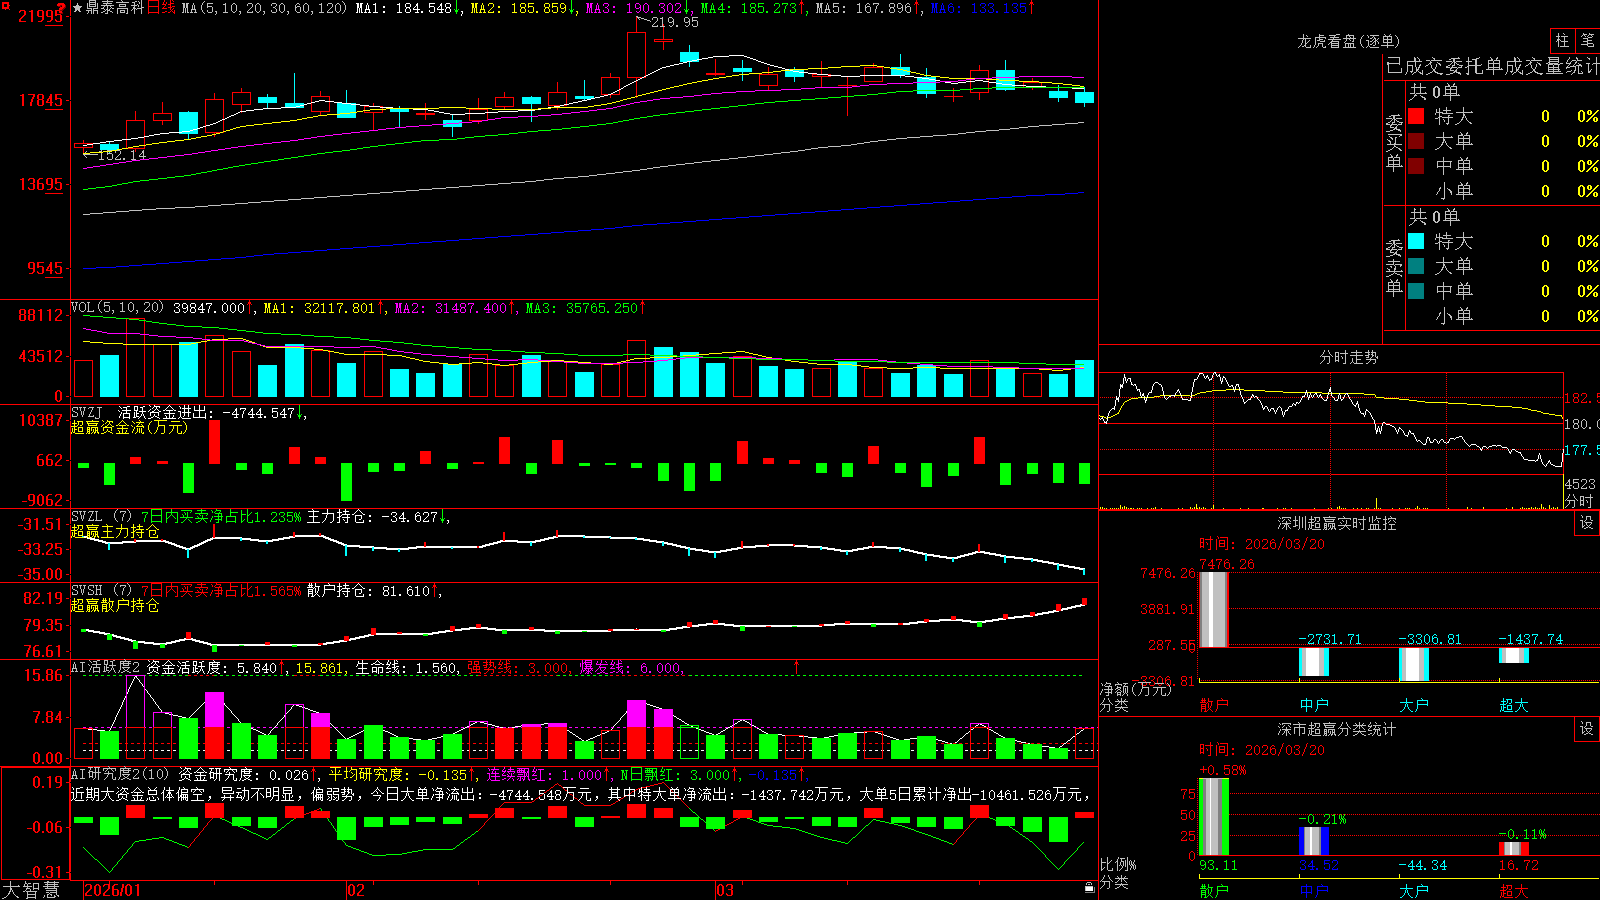Click the MA3: 190.302 value

point(634,8)
